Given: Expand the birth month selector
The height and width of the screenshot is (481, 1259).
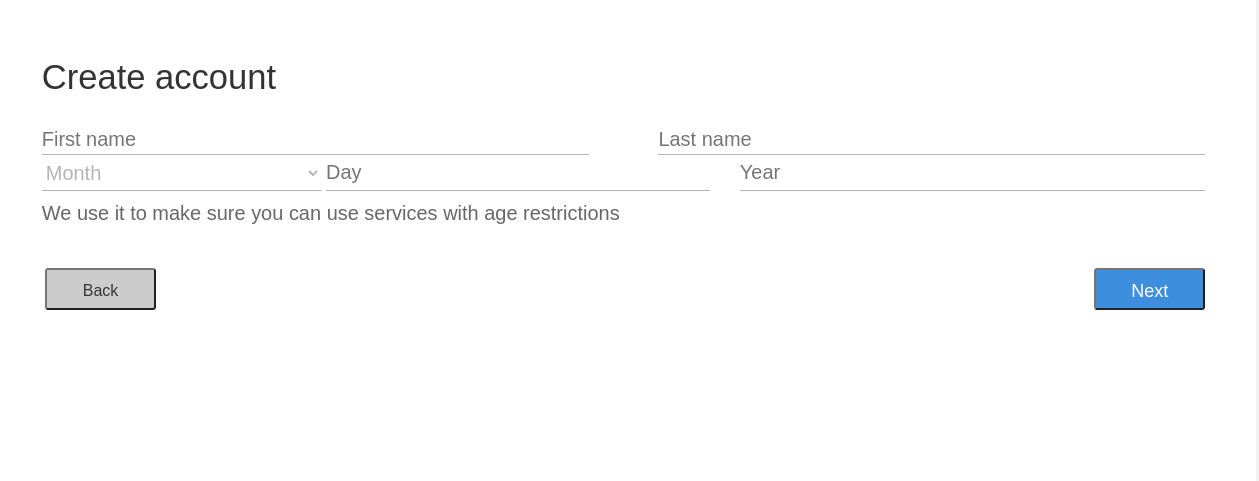Looking at the screenshot, I should 181,173.
